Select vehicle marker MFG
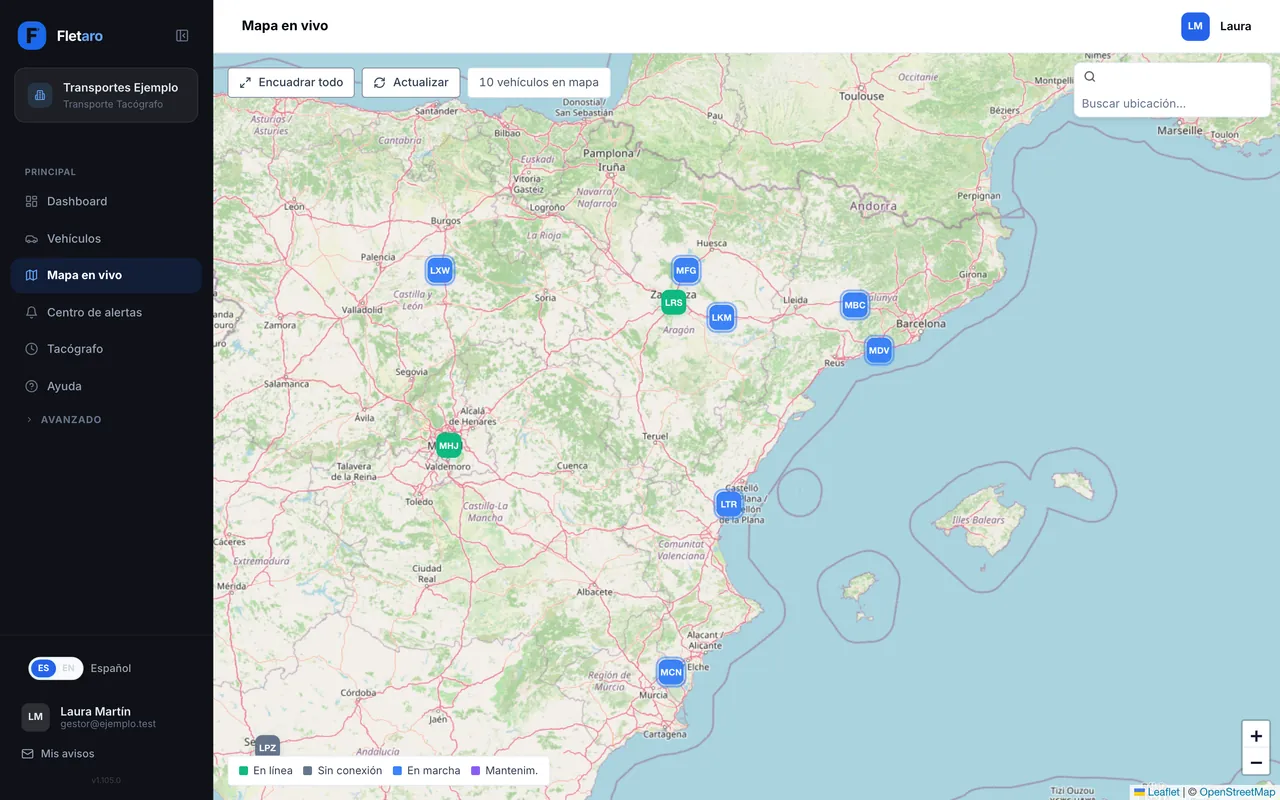The image size is (1280, 800). tap(686, 271)
